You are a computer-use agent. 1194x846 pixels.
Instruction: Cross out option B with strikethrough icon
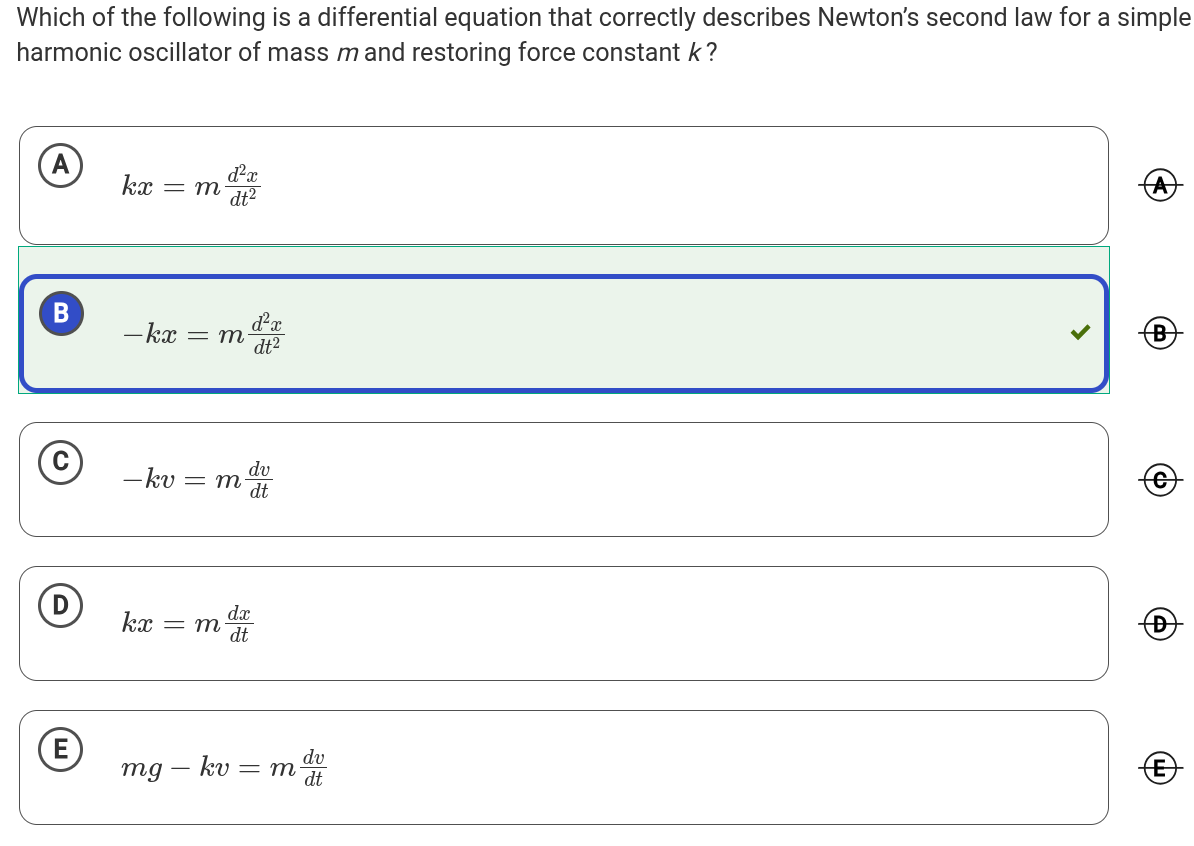pyautogui.click(x=1159, y=333)
